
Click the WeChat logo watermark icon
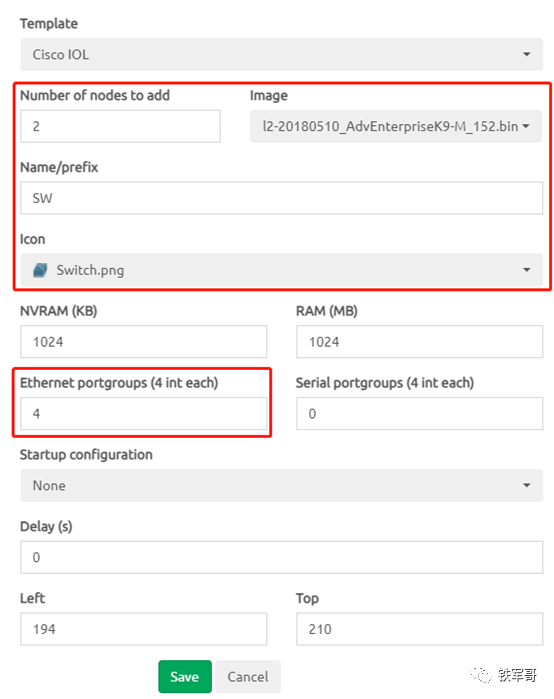(481, 675)
